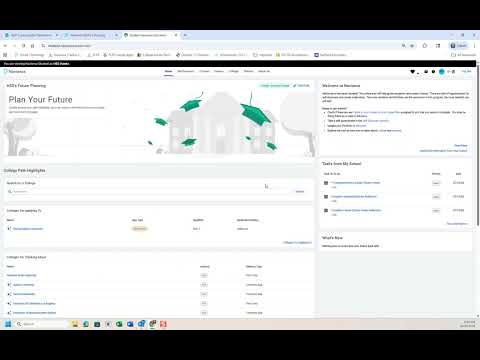The height and width of the screenshot is (360, 480).
Task: Open third task link in Tasks from My School
Action: [x=356, y=210]
